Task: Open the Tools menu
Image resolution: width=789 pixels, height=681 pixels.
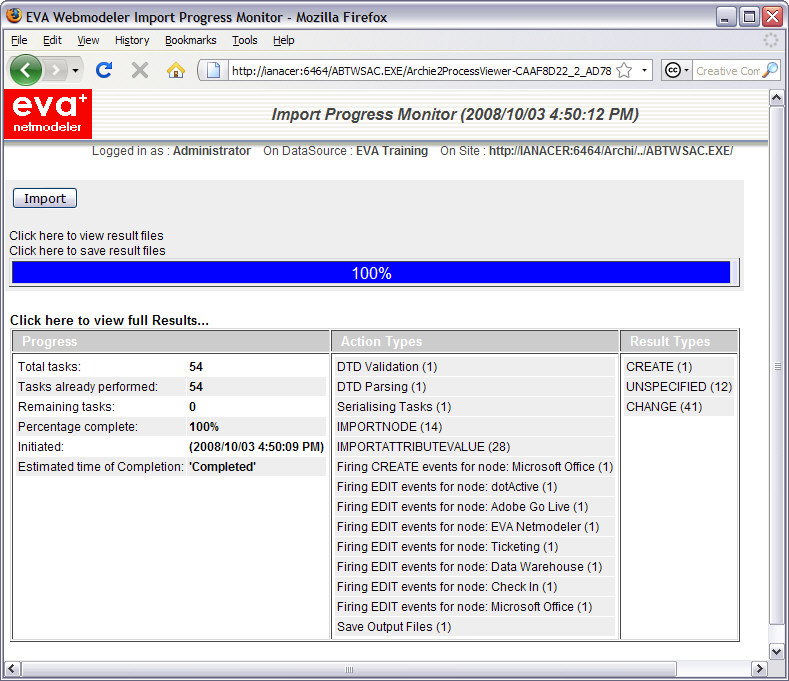Action: [x=244, y=40]
